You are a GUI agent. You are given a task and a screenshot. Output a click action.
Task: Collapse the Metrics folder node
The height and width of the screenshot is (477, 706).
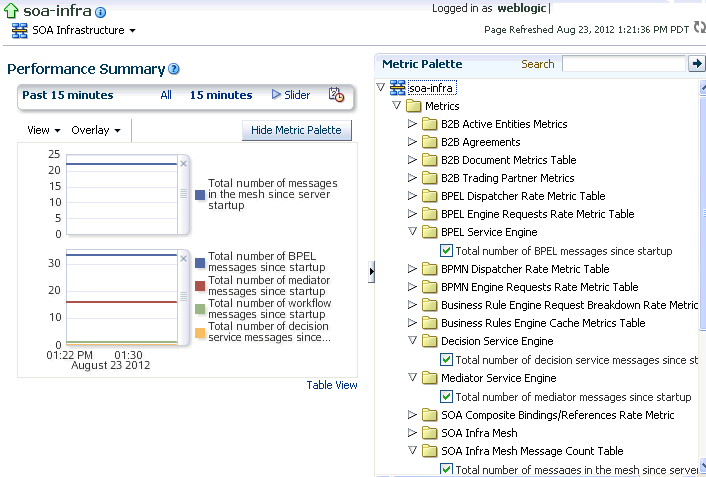[397, 105]
